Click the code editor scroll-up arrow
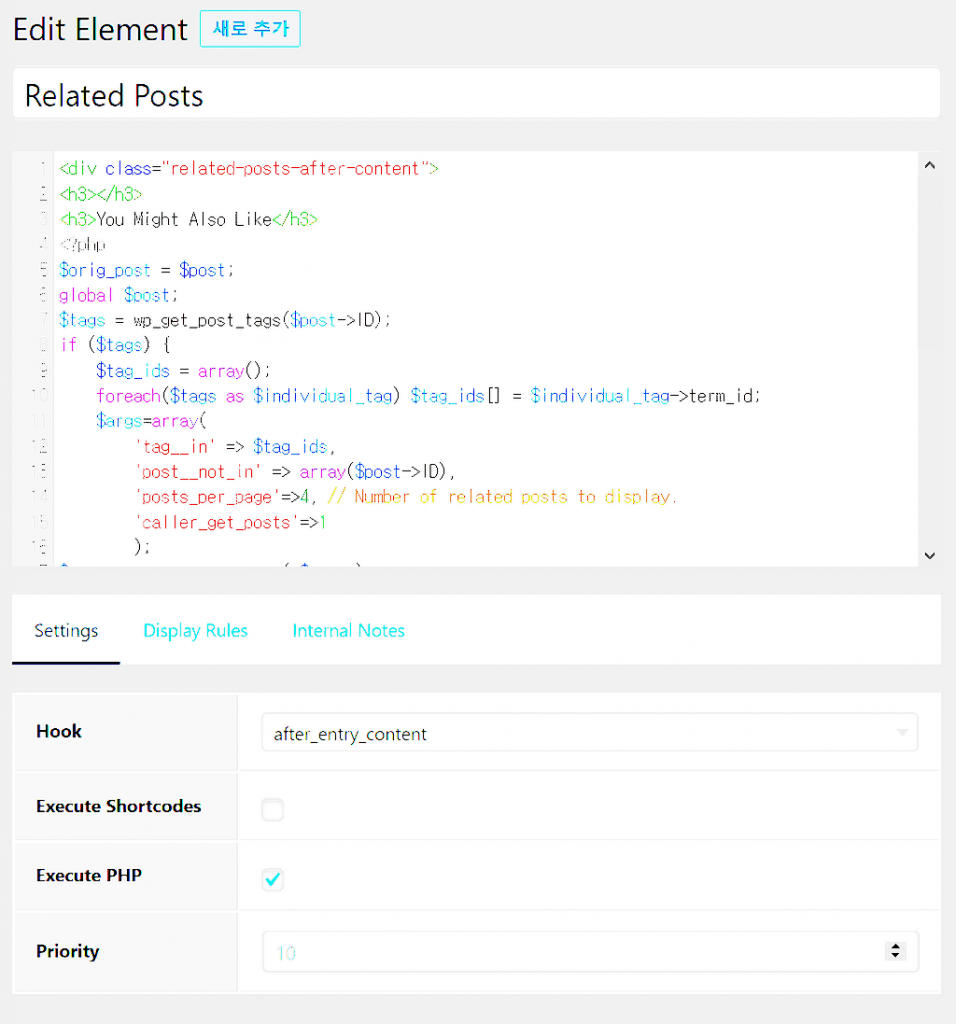 [x=929, y=166]
